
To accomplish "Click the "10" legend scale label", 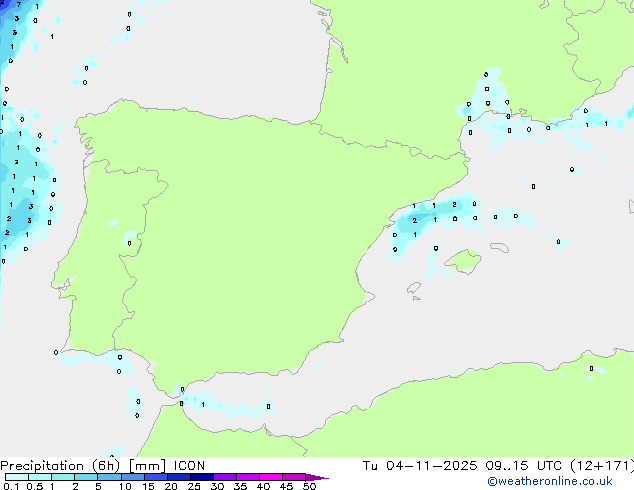I will pyautogui.click(x=125, y=486).
